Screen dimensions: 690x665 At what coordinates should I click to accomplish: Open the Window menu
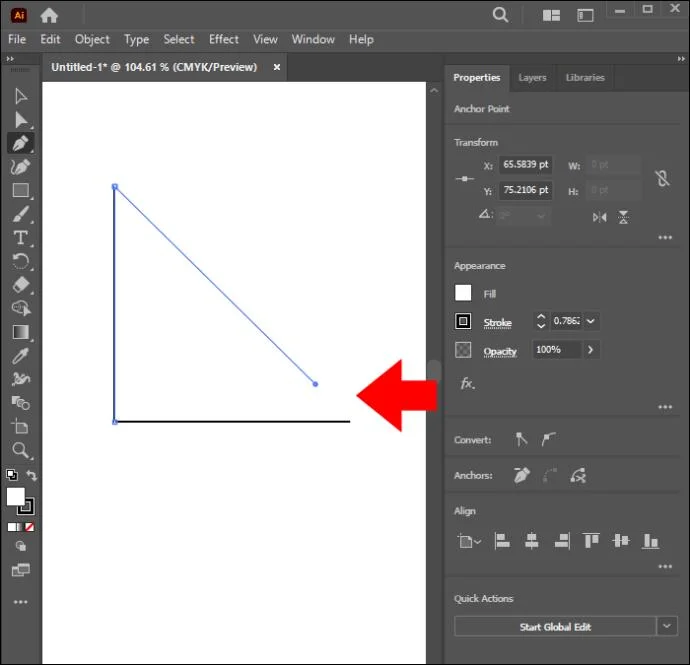tap(313, 39)
